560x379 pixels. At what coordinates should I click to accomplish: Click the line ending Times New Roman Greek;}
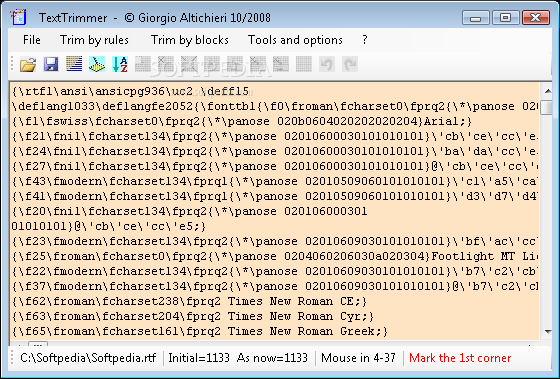point(200,331)
